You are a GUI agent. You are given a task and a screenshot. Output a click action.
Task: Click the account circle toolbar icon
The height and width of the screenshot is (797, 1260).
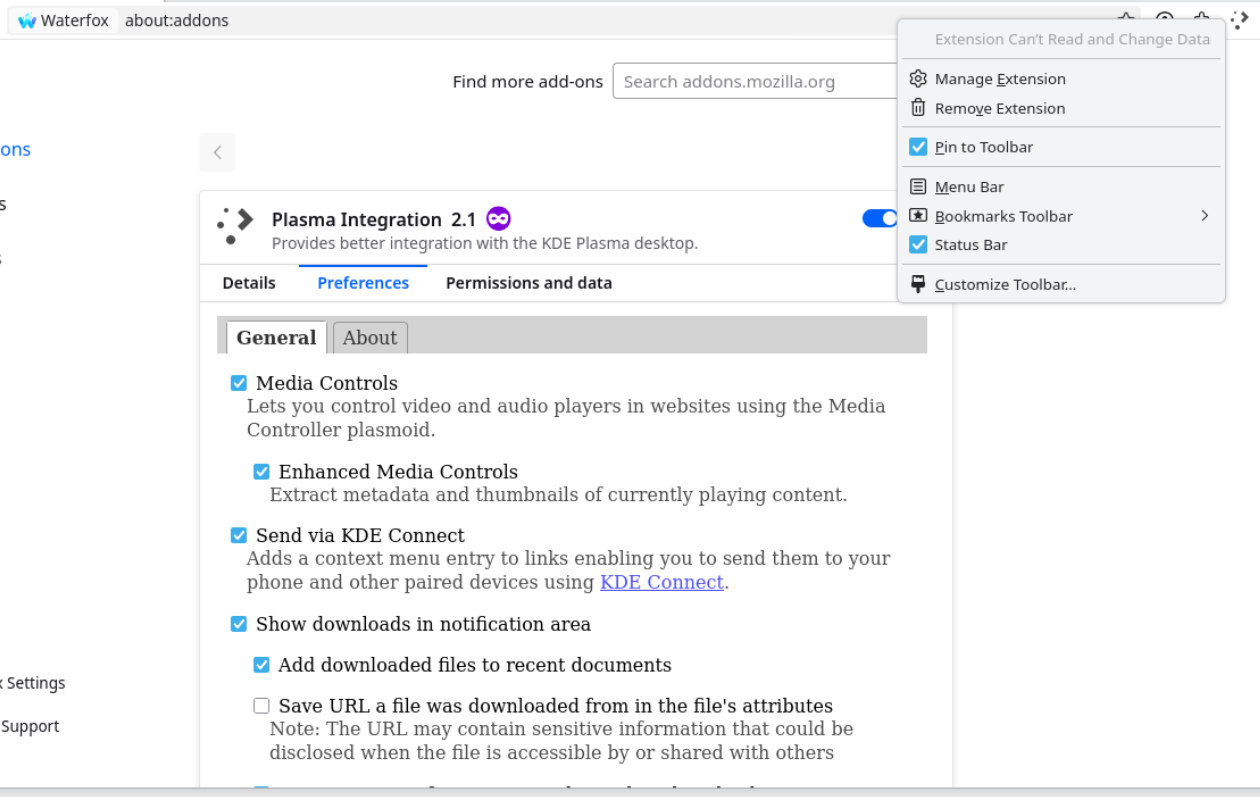pos(1164,20)
